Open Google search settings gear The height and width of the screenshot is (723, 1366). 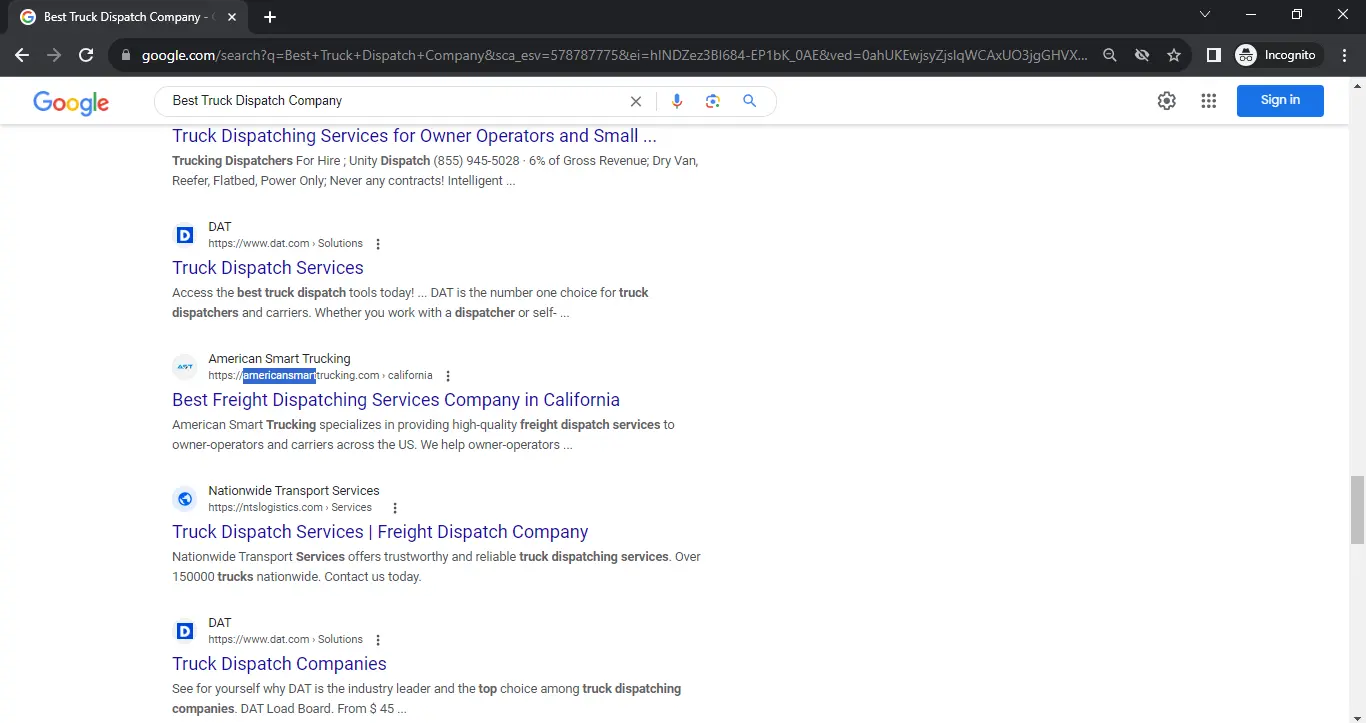point(1166,100)
